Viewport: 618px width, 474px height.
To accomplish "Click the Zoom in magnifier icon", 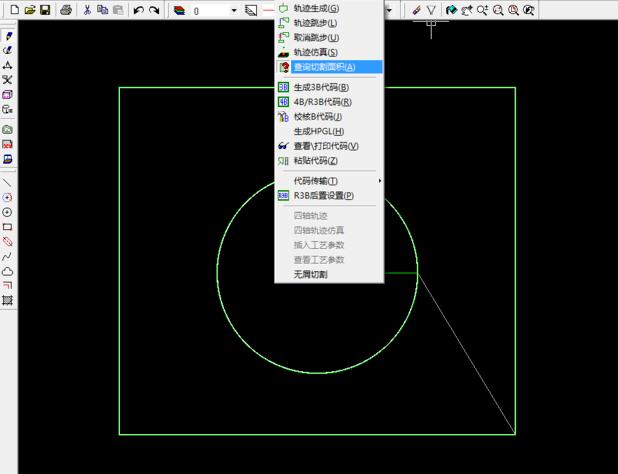I will click(482, 10).
